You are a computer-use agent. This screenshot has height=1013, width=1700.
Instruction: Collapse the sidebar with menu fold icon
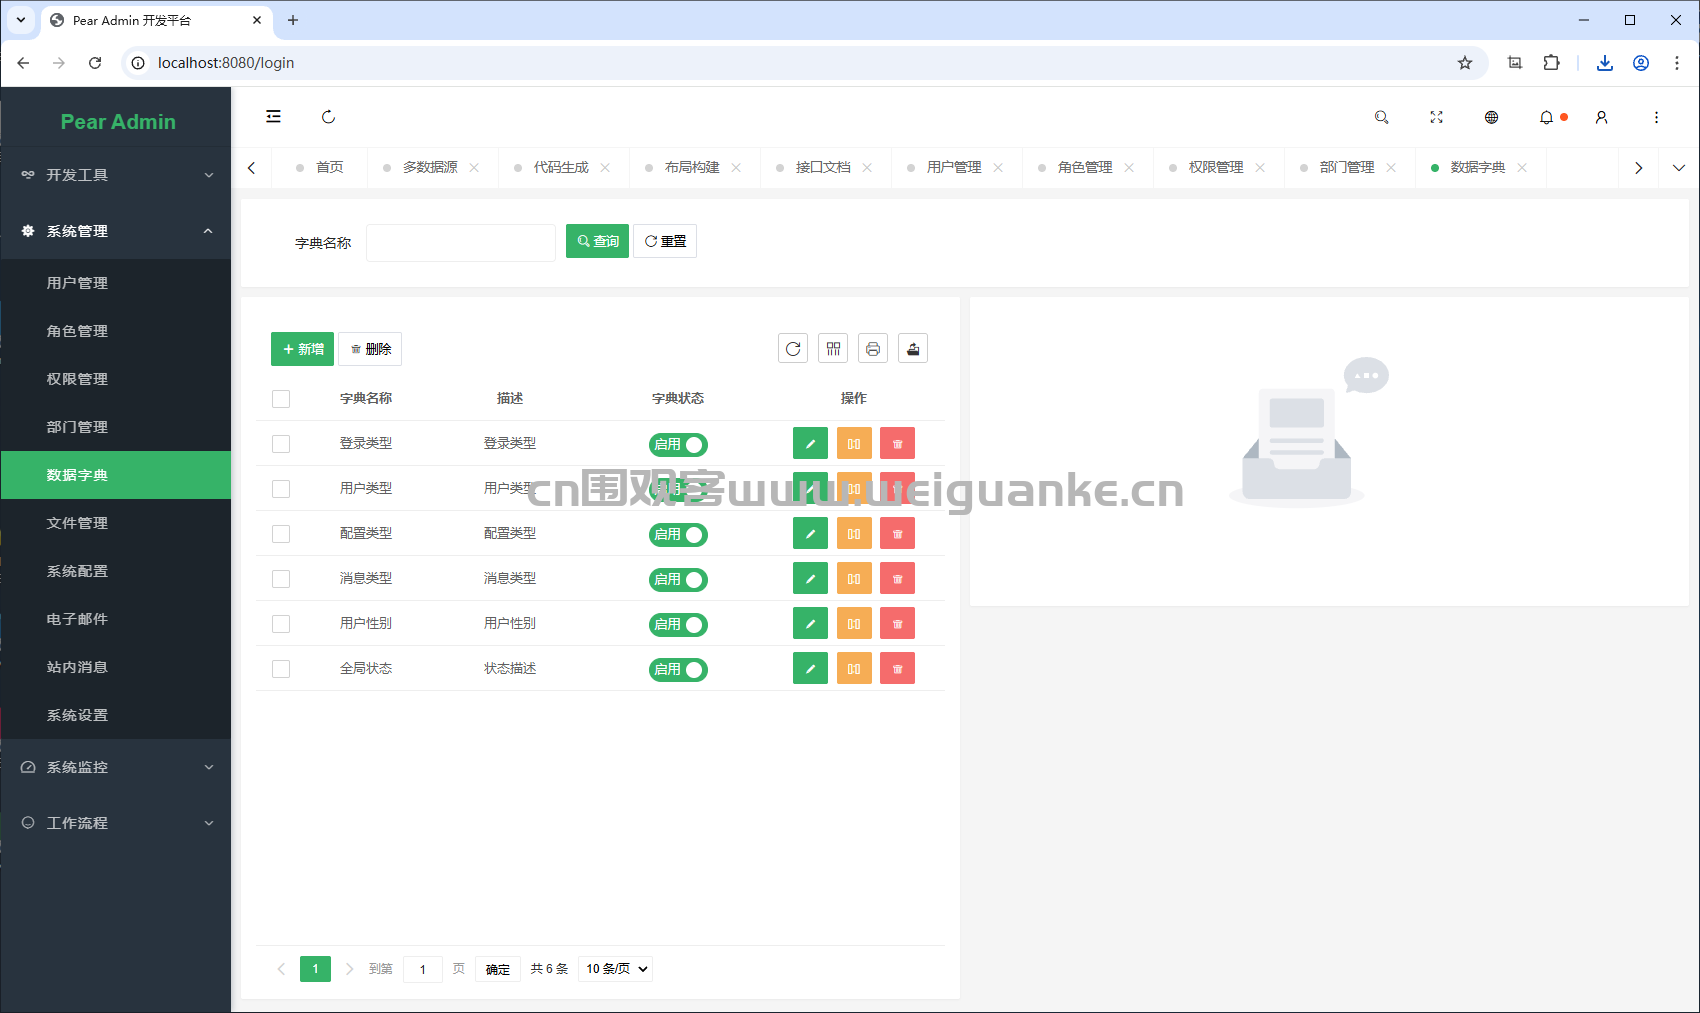click(x=273, y=117)
